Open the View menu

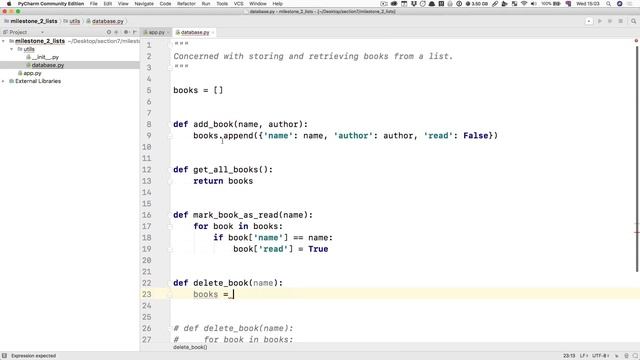123,4
